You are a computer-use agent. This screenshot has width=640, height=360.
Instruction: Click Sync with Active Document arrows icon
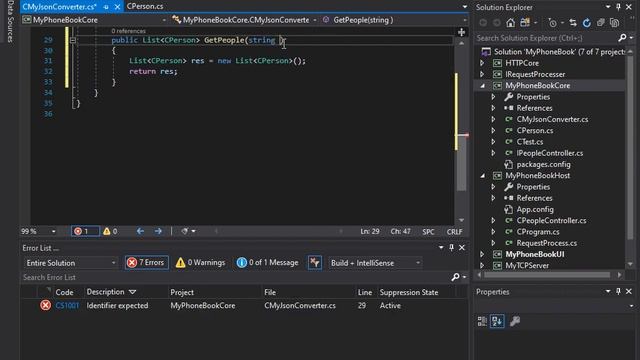(573, 23)
